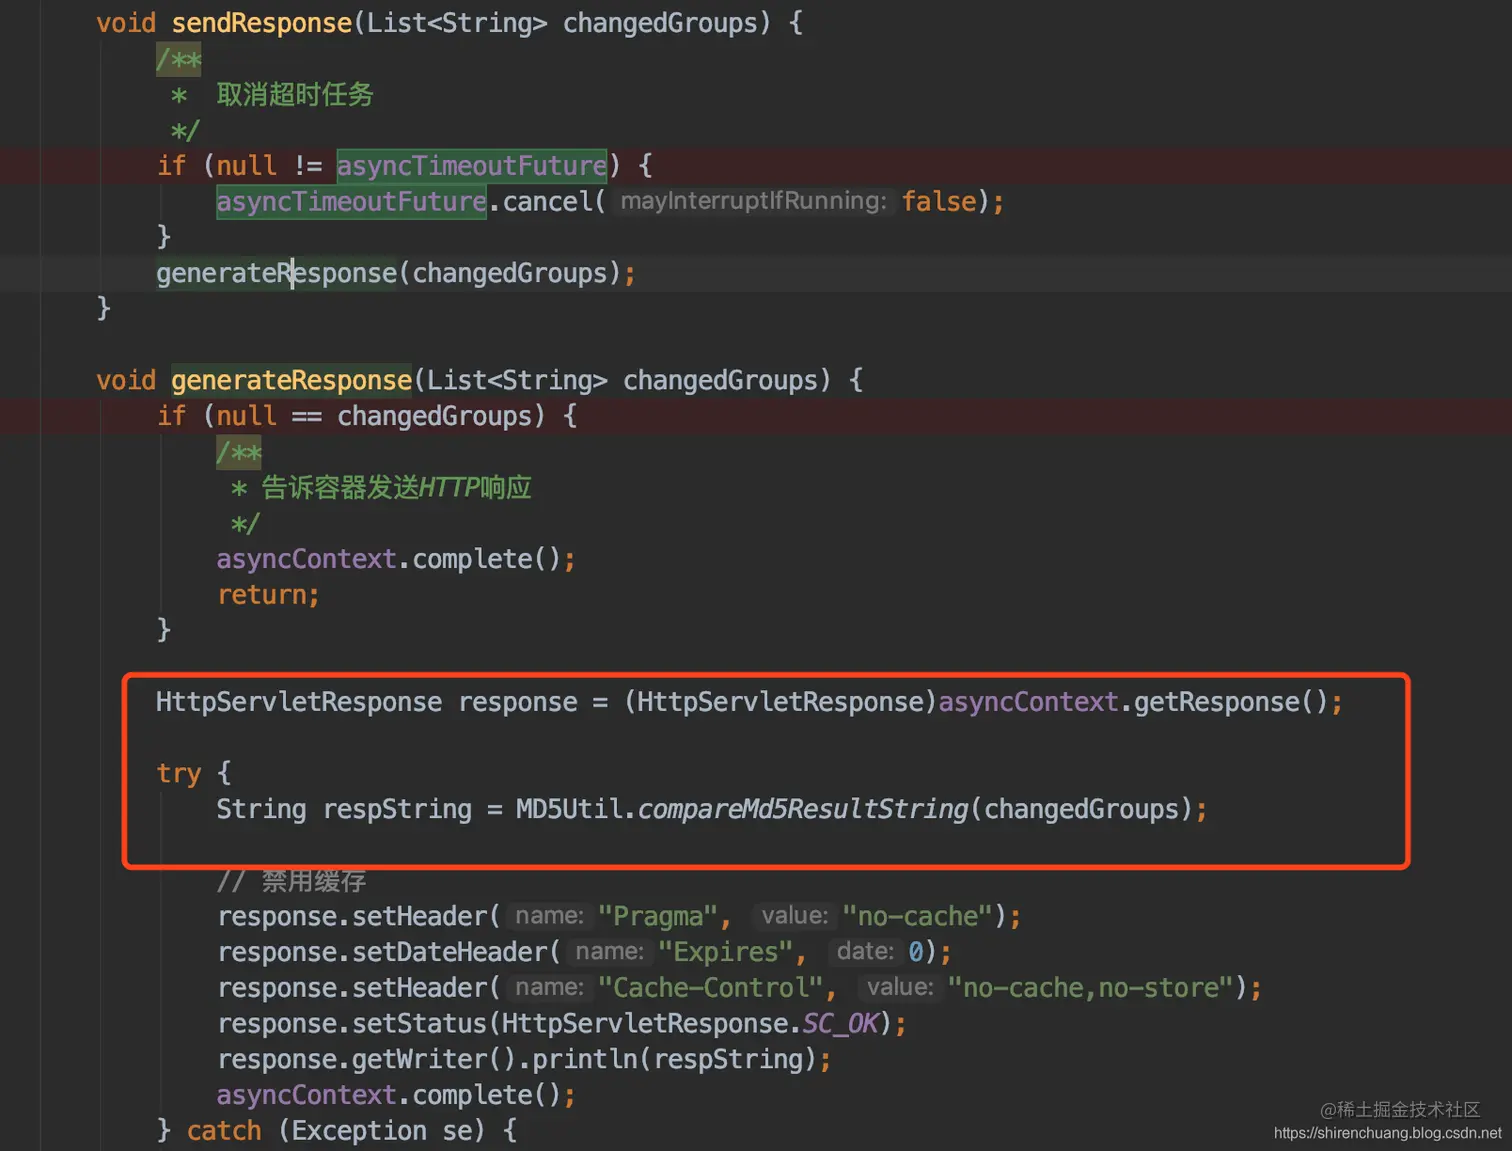Click the false argument of cancel
The height and width of the screenshot is (1151, 1512).
pyautogui.click(x=939, y=202)
